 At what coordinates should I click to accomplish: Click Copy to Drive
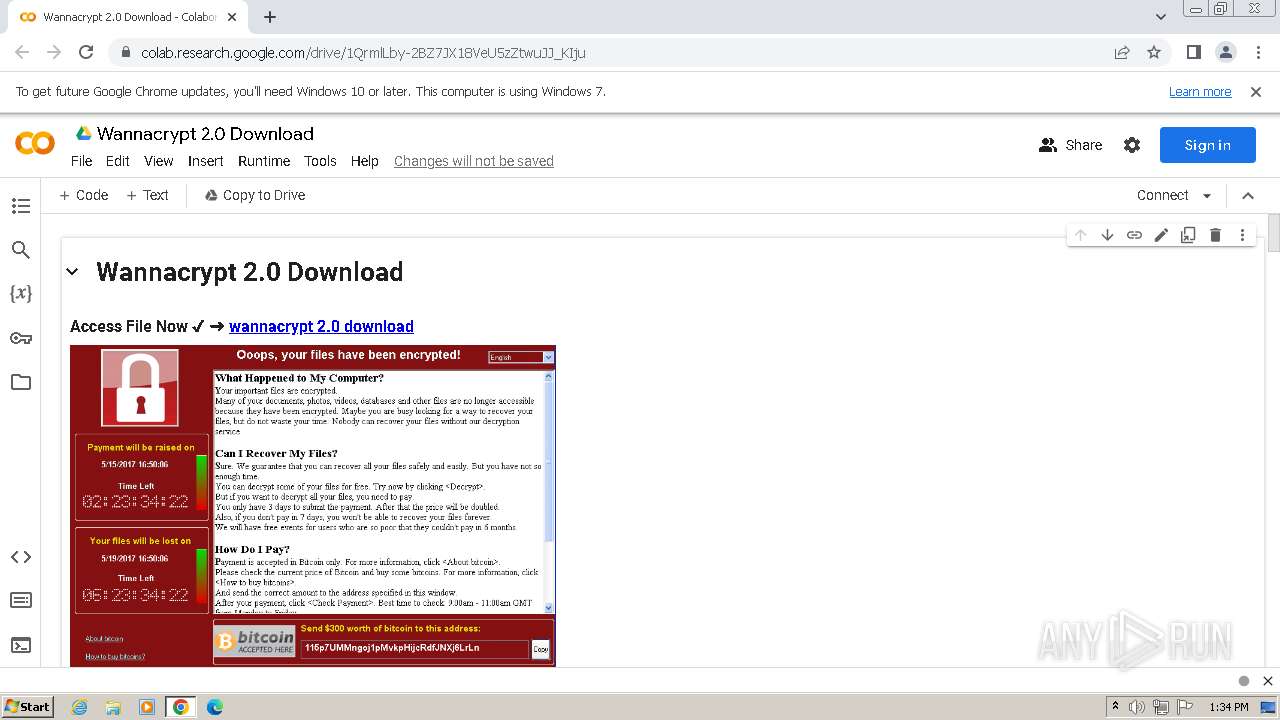click(255, 195)
